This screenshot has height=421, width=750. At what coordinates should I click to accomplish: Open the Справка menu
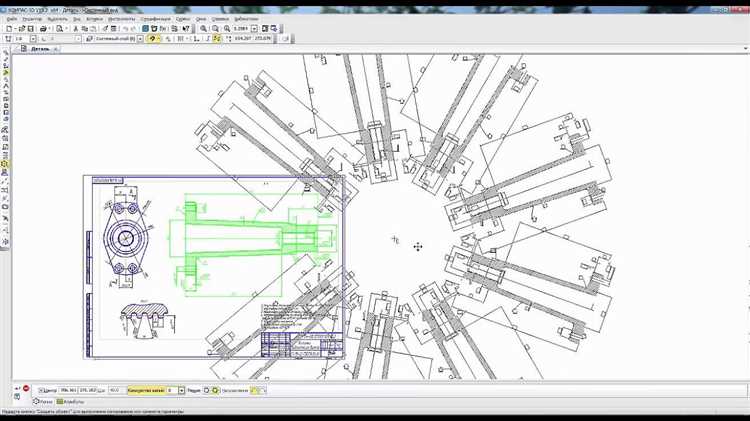coord(220,19)
